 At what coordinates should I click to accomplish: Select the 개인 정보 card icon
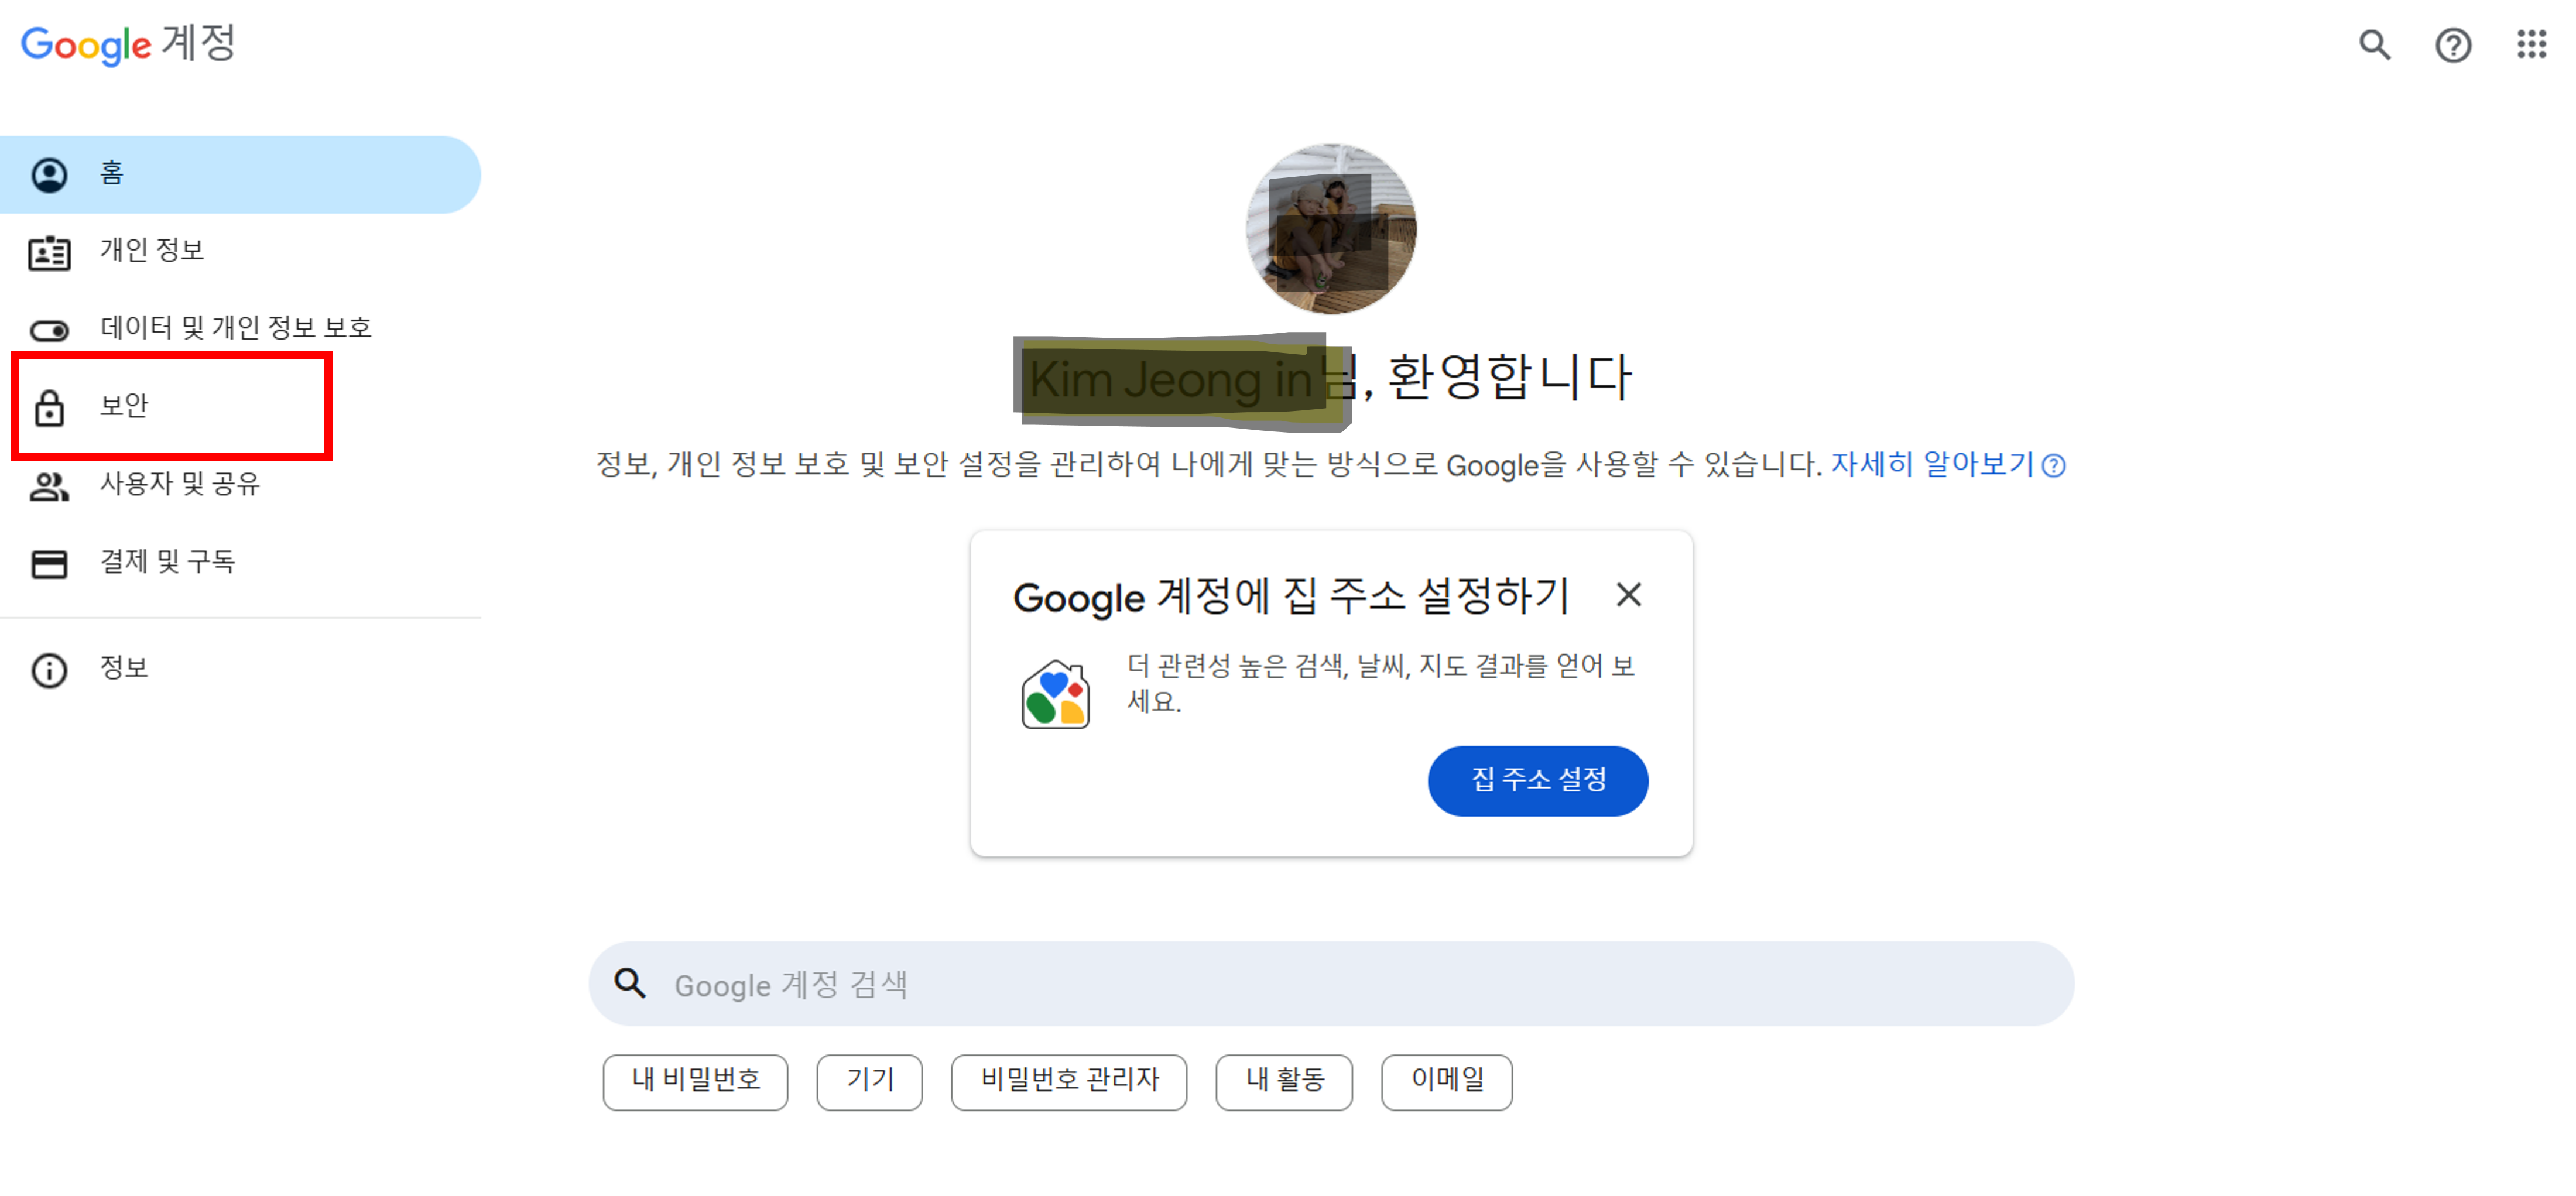(x=48, y=251)
